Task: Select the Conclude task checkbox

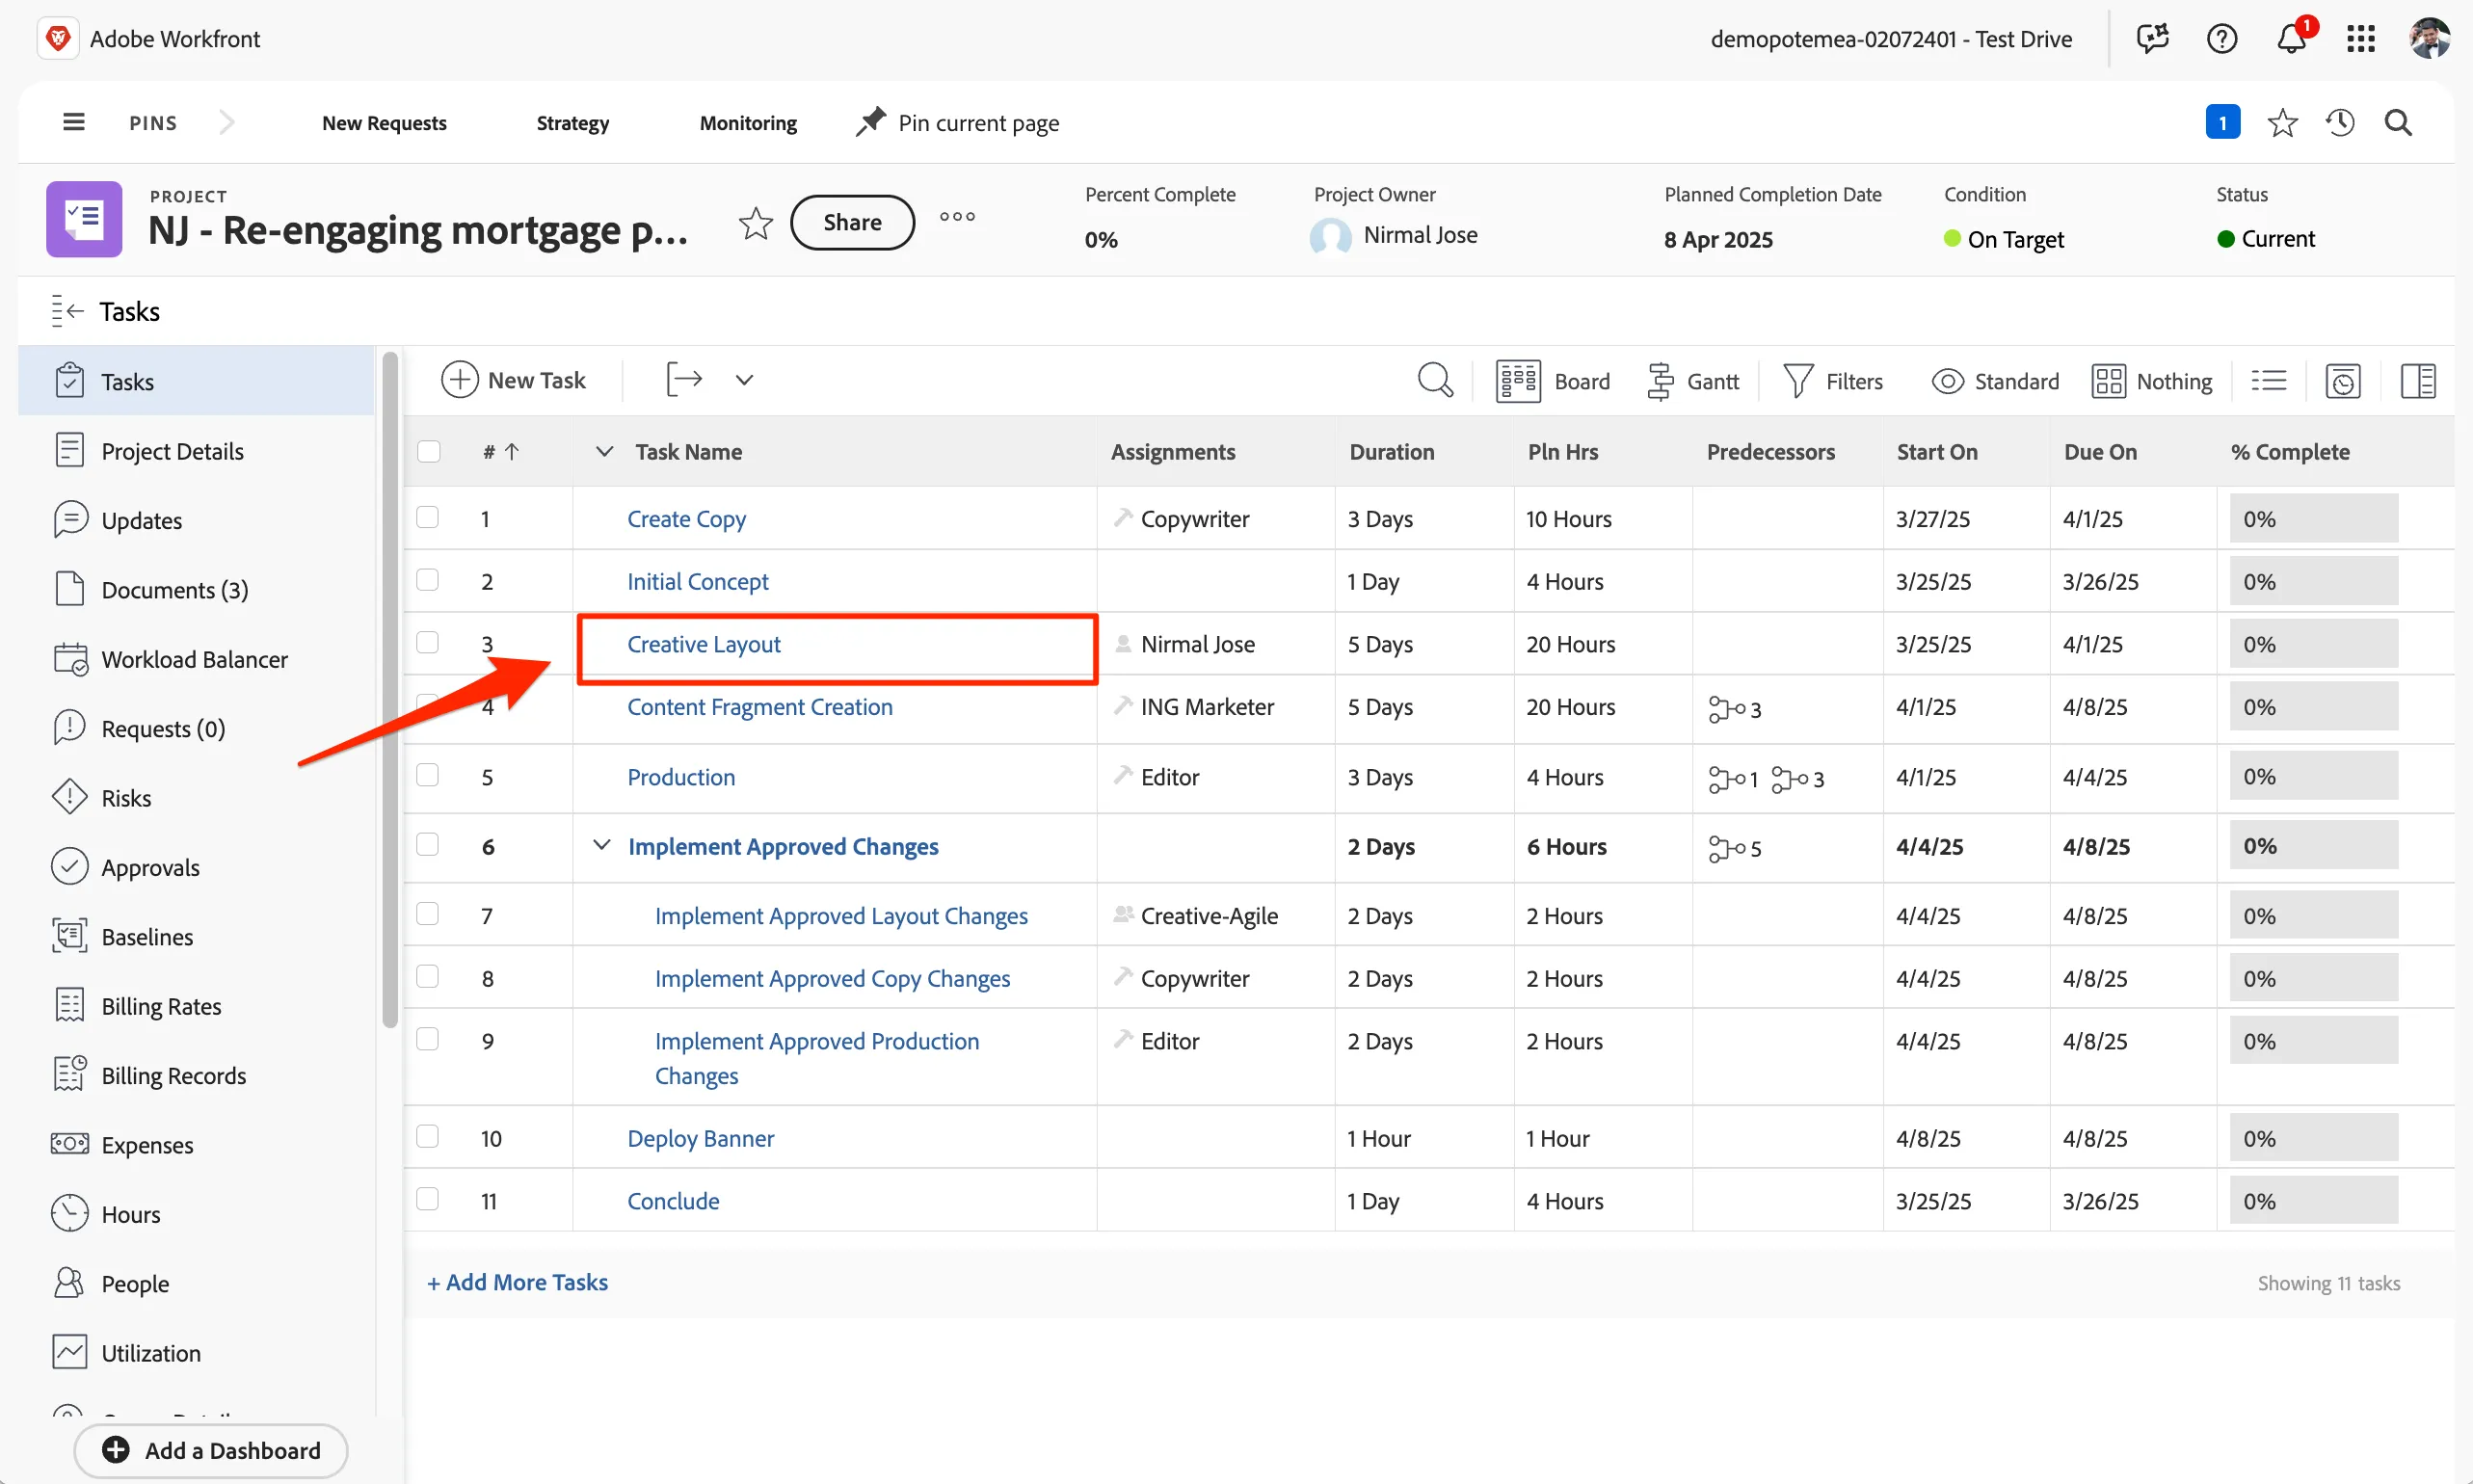Action: click(x=428, y=1199)
